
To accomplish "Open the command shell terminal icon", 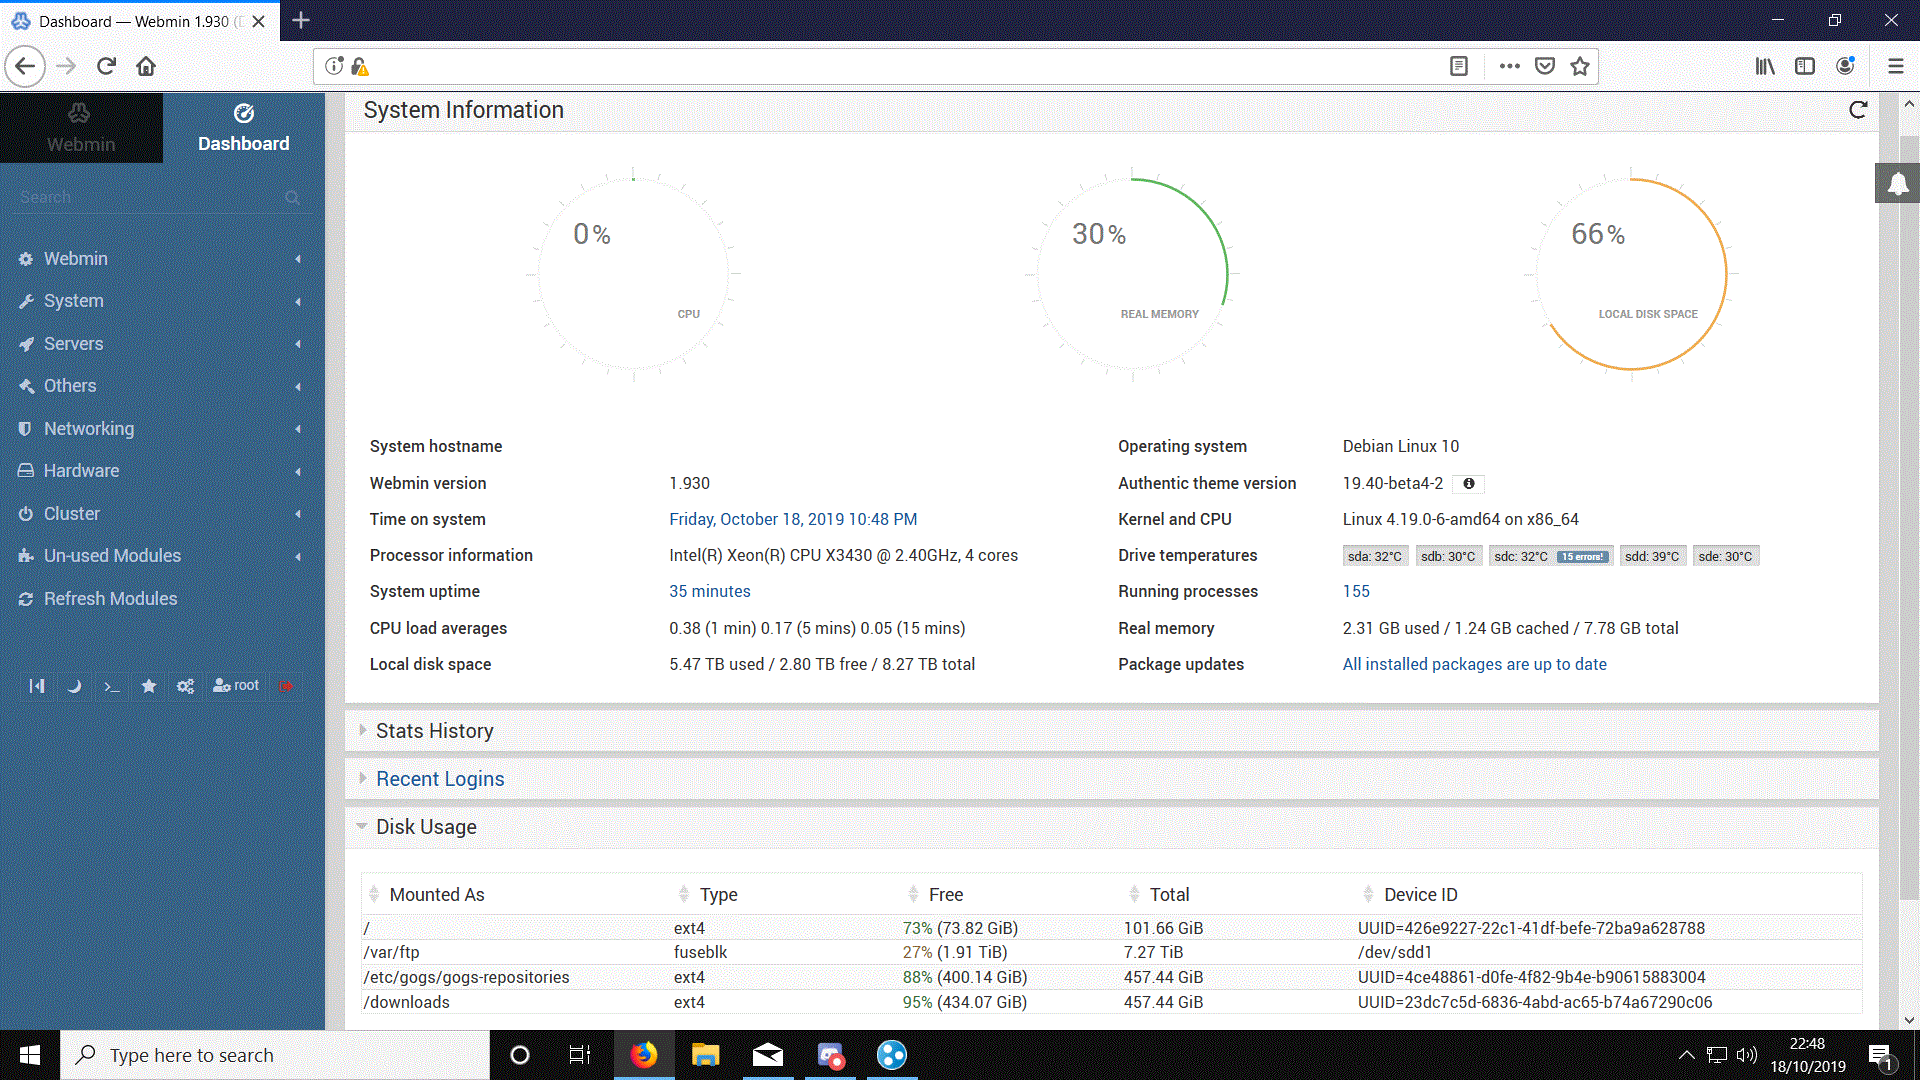I will click(112, 686).
